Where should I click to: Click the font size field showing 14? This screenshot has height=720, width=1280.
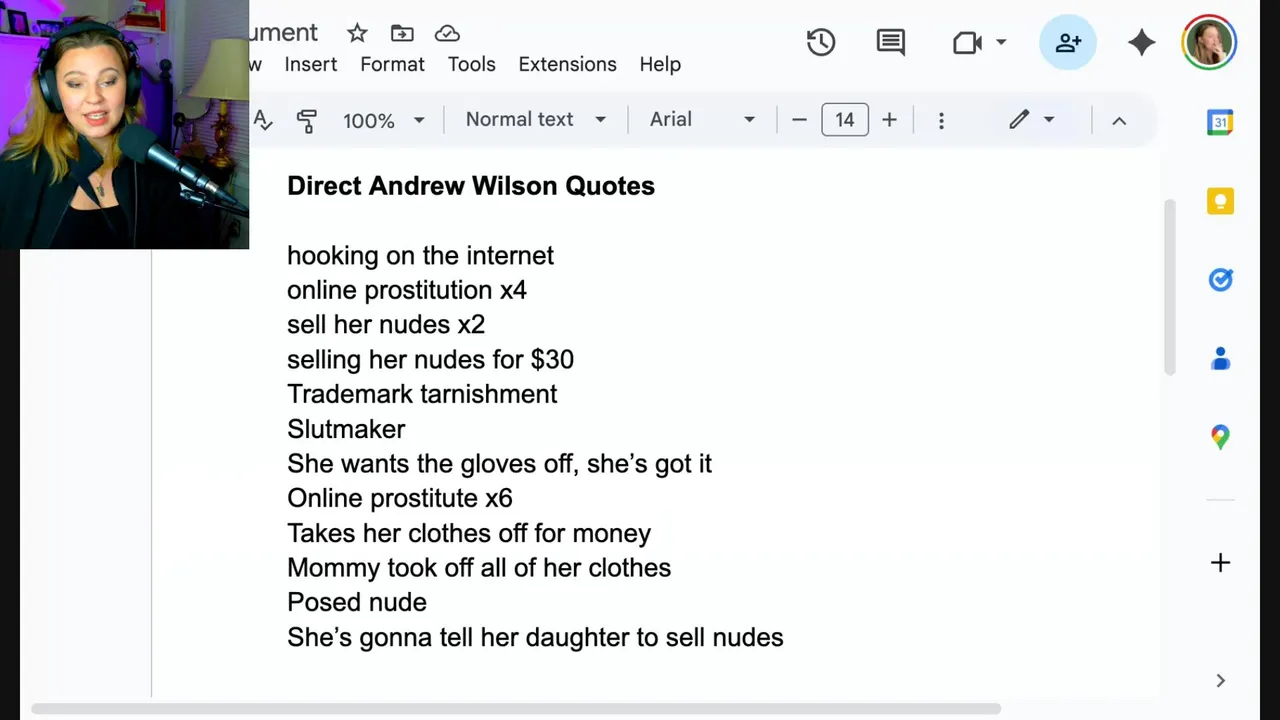click(845, 120)
